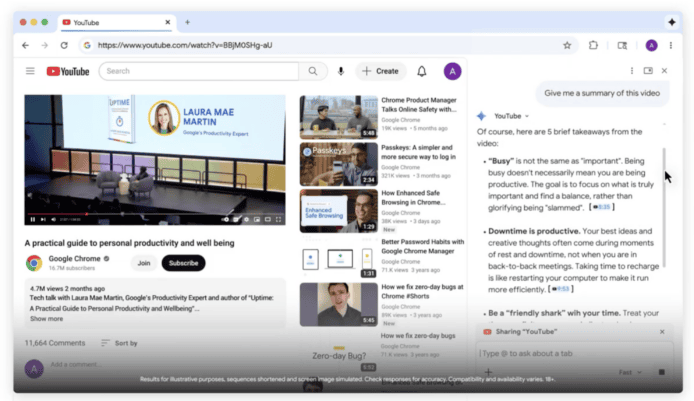Switch to theater mode
The width and height of the screenshot is (694, 401).
point(268,219)
